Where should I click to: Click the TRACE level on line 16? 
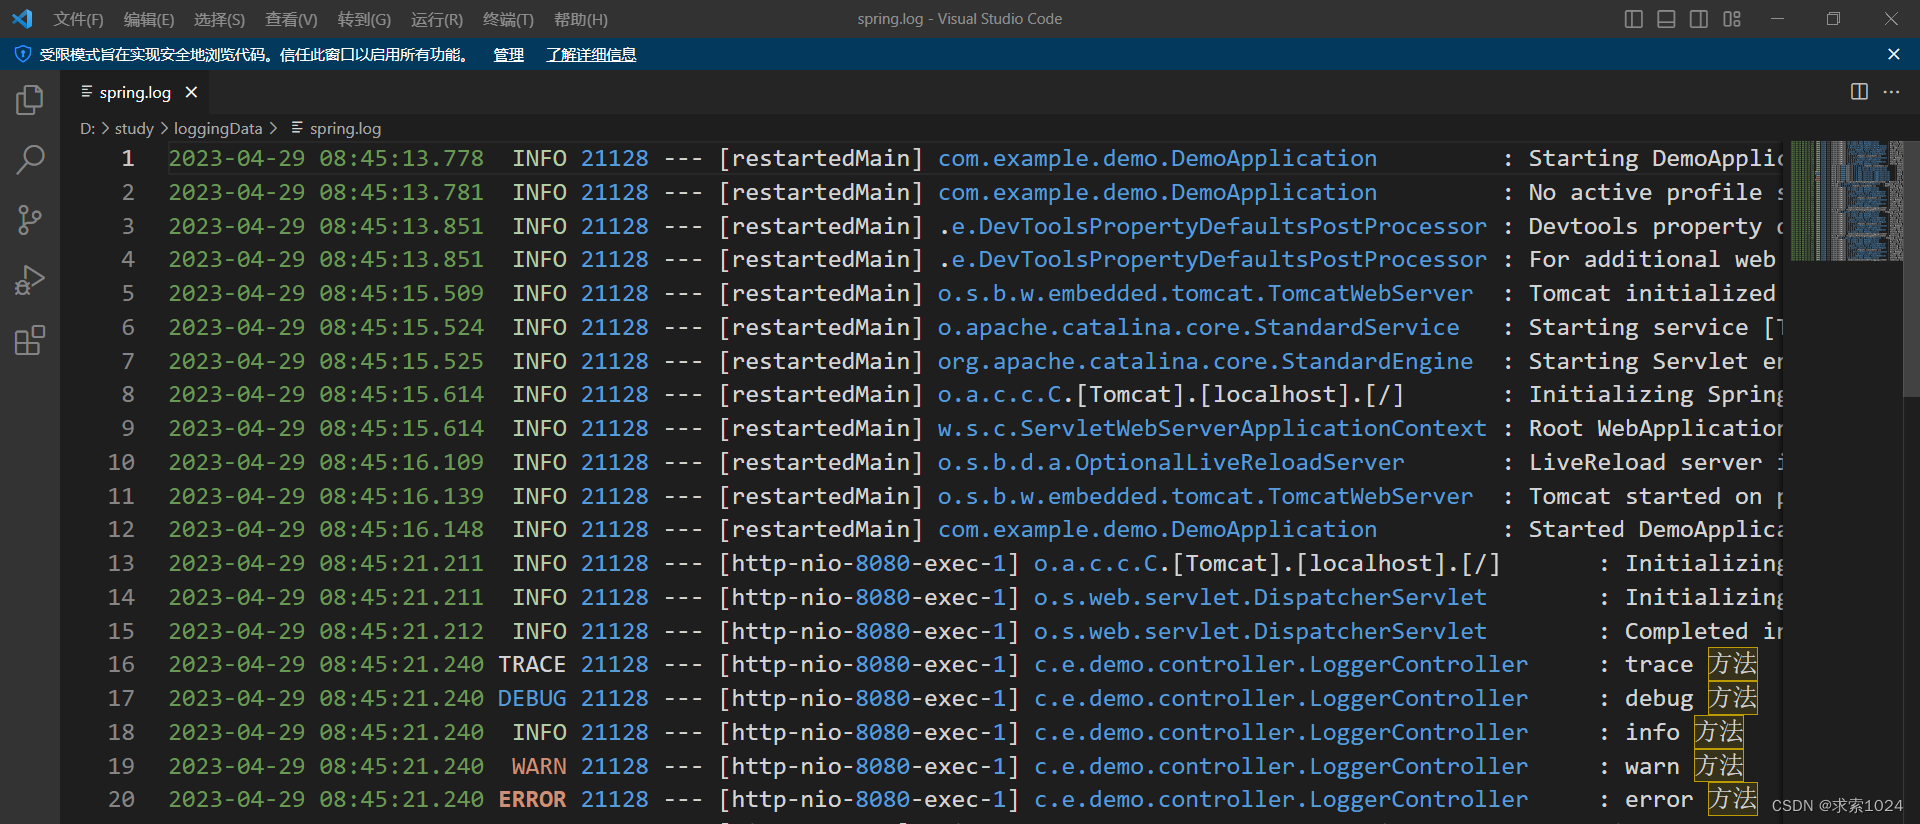point(532,664)
